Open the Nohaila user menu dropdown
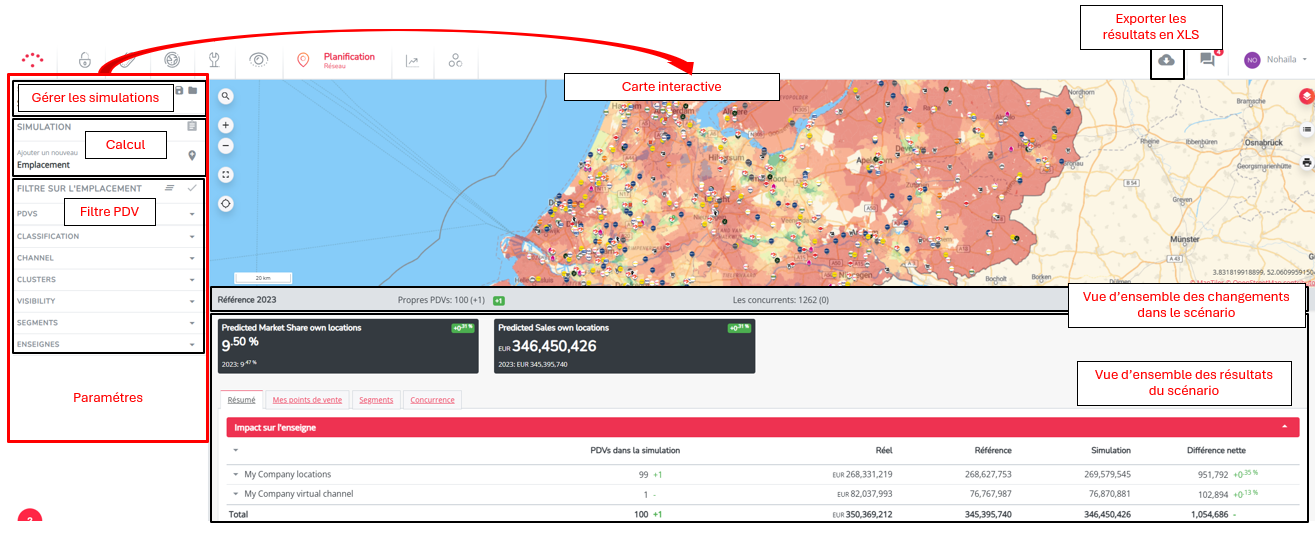This screenshot has height=558, width=1315. 1286,60
